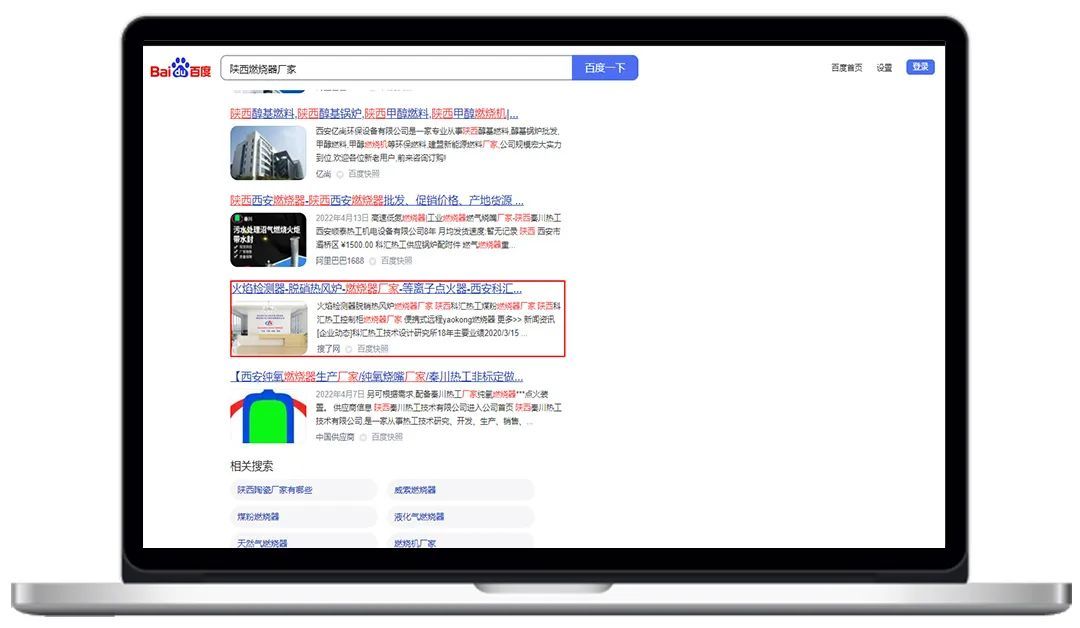Click the green and blue burner thumbnail
The width and height of the screenshot is (1080, 628).
(x=268, y=415)
